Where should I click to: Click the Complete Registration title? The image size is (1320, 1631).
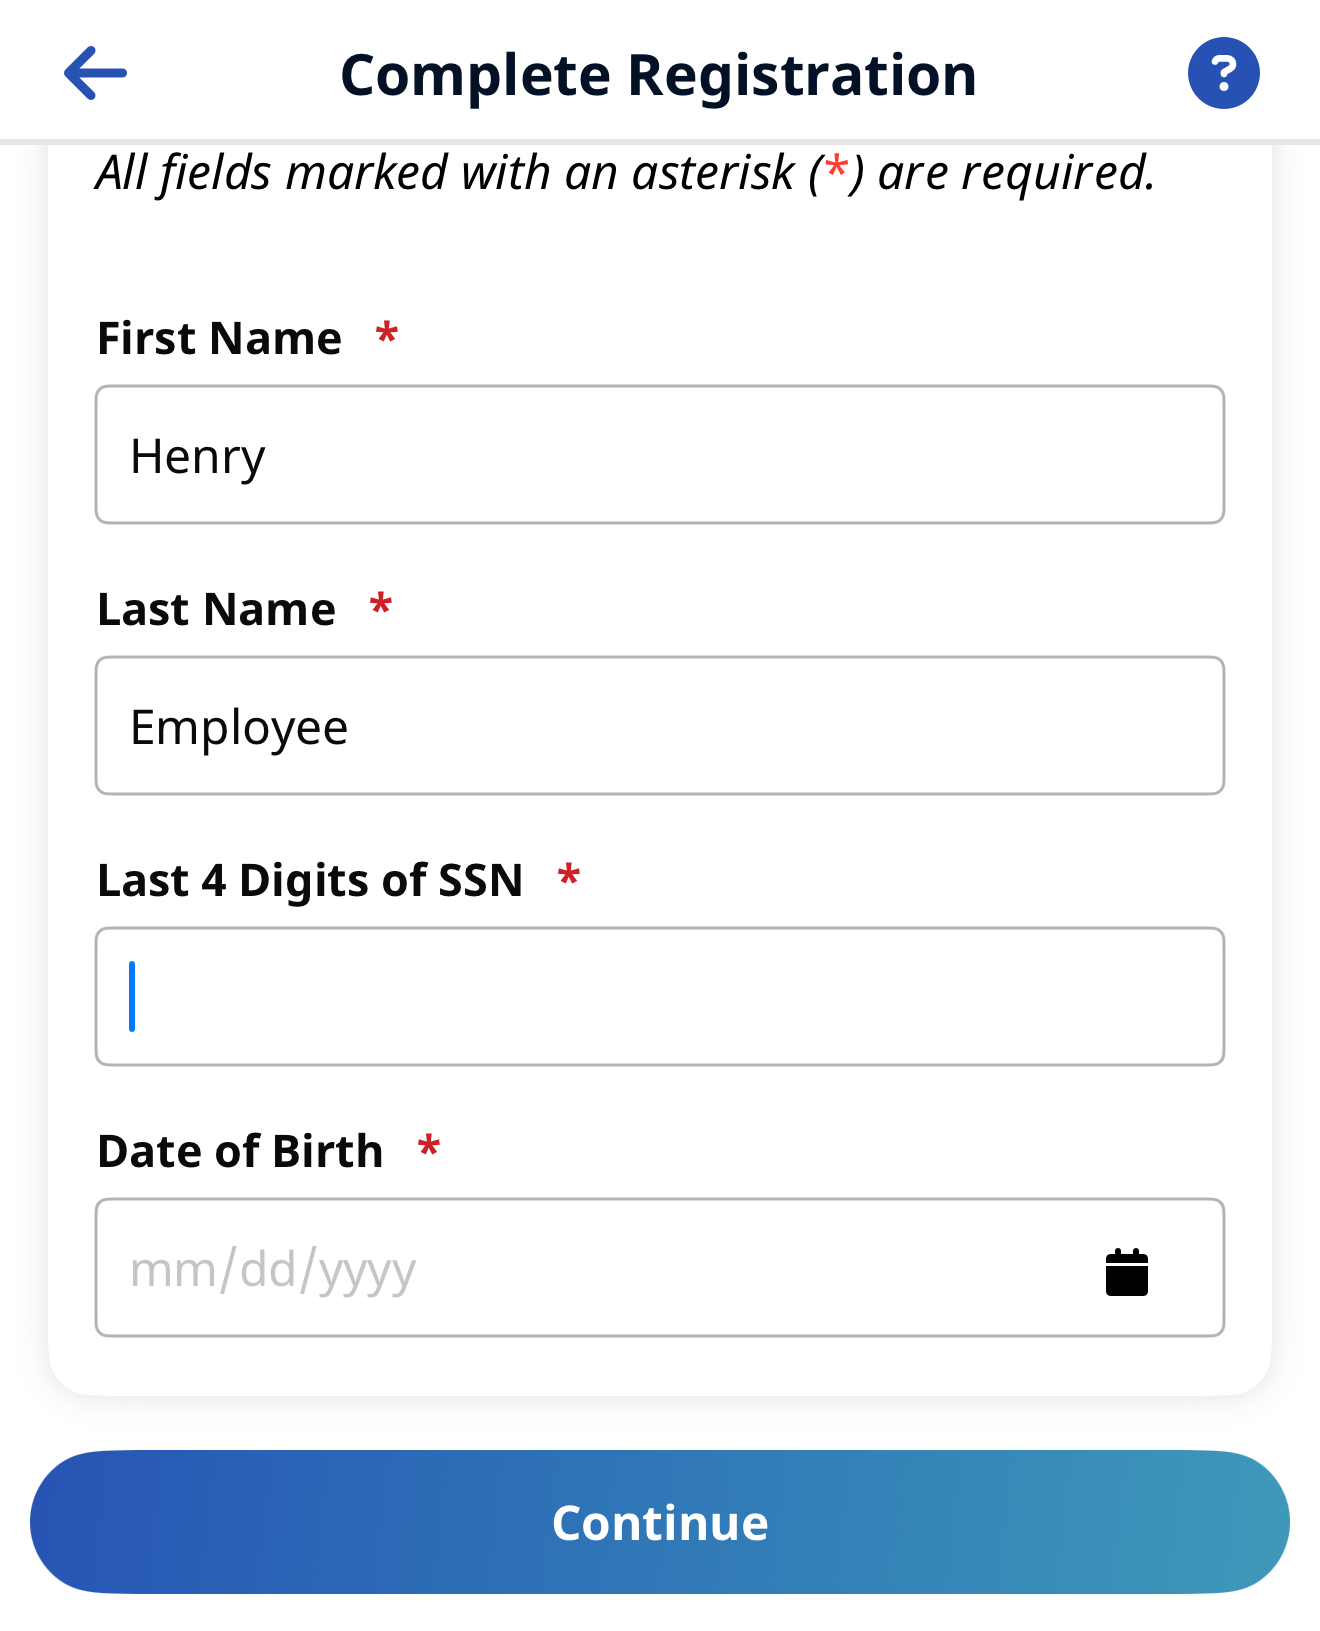pos(658,75)
